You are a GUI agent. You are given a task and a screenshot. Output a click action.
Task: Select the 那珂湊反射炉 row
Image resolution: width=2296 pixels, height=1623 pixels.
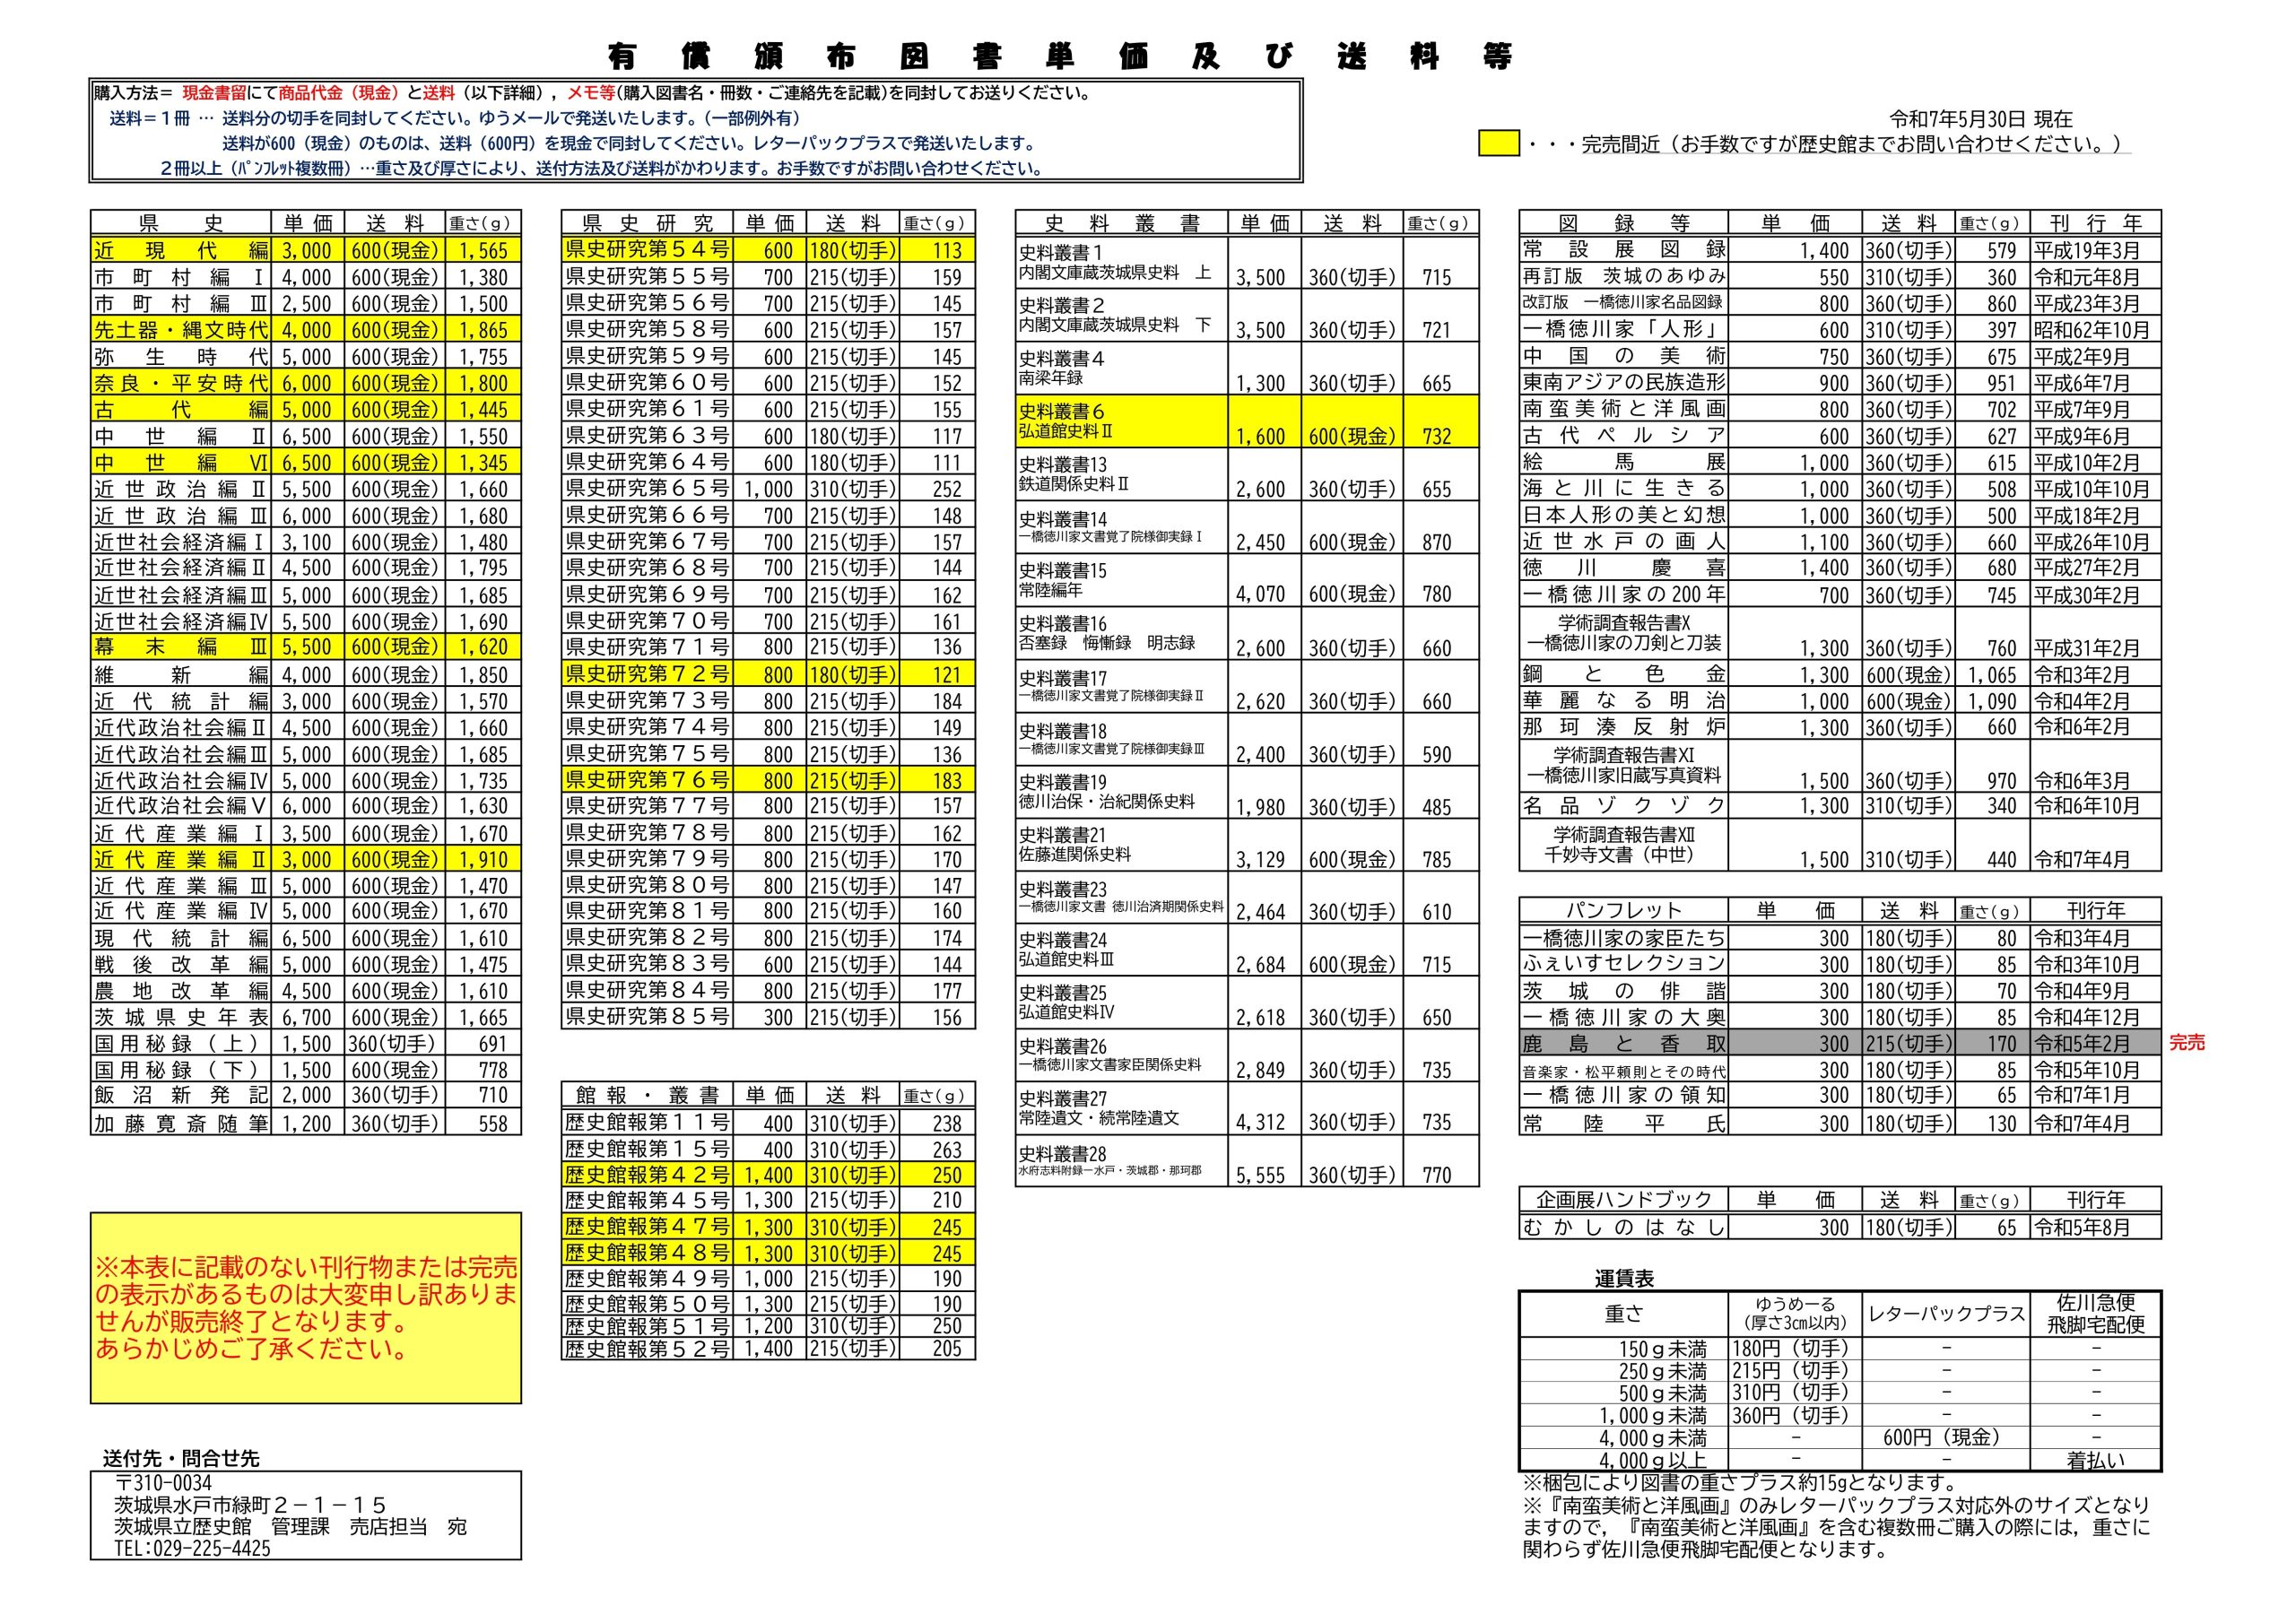1840,727
